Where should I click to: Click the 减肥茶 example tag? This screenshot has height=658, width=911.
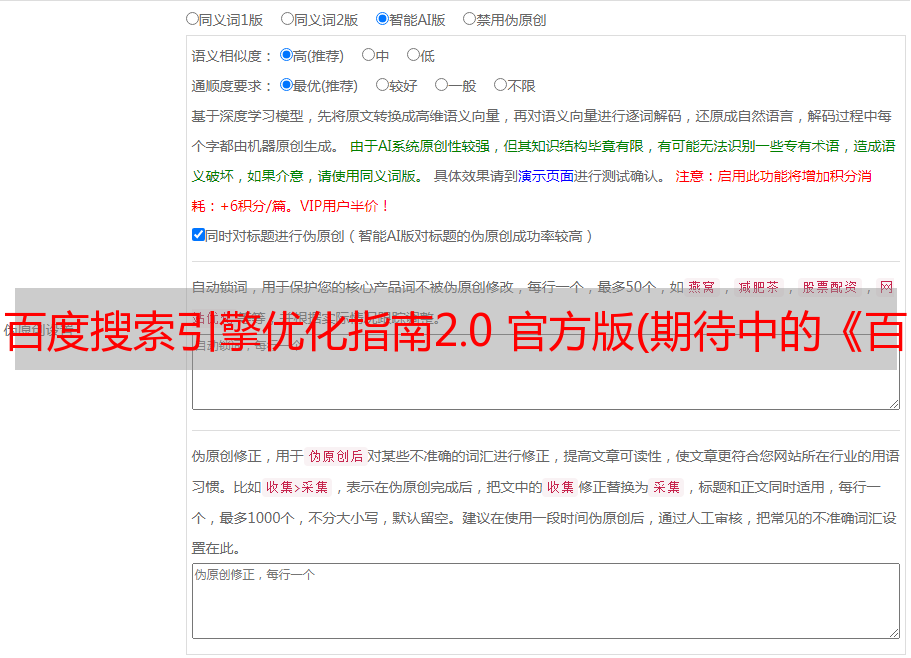759,287
